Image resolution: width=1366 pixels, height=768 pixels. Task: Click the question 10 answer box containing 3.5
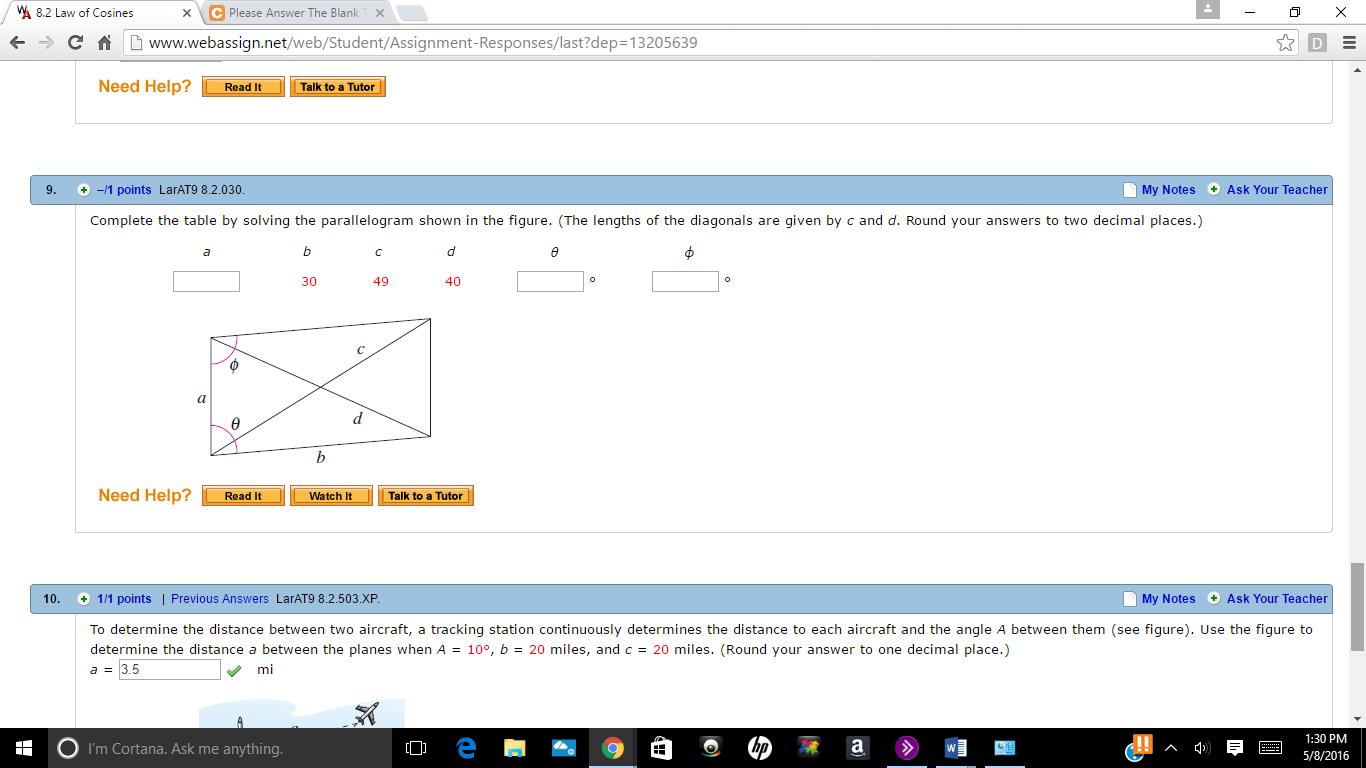169,670
